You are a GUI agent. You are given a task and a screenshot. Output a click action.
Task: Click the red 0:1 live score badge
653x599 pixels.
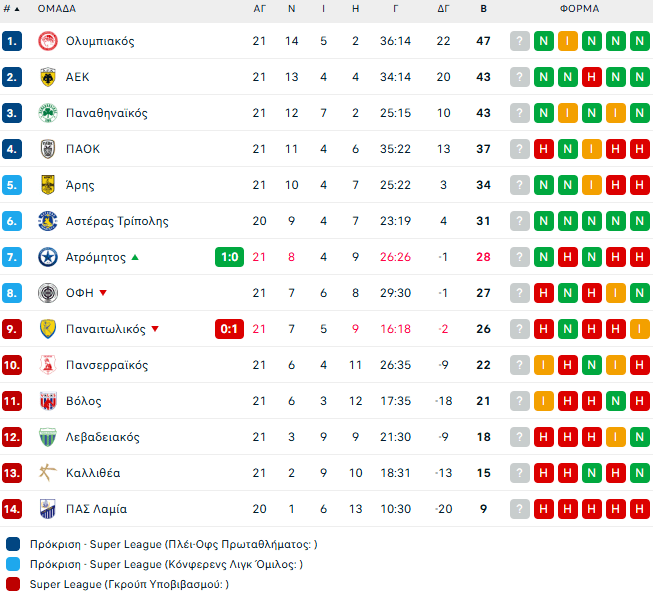pyautogui.click(x=228, y=329)
